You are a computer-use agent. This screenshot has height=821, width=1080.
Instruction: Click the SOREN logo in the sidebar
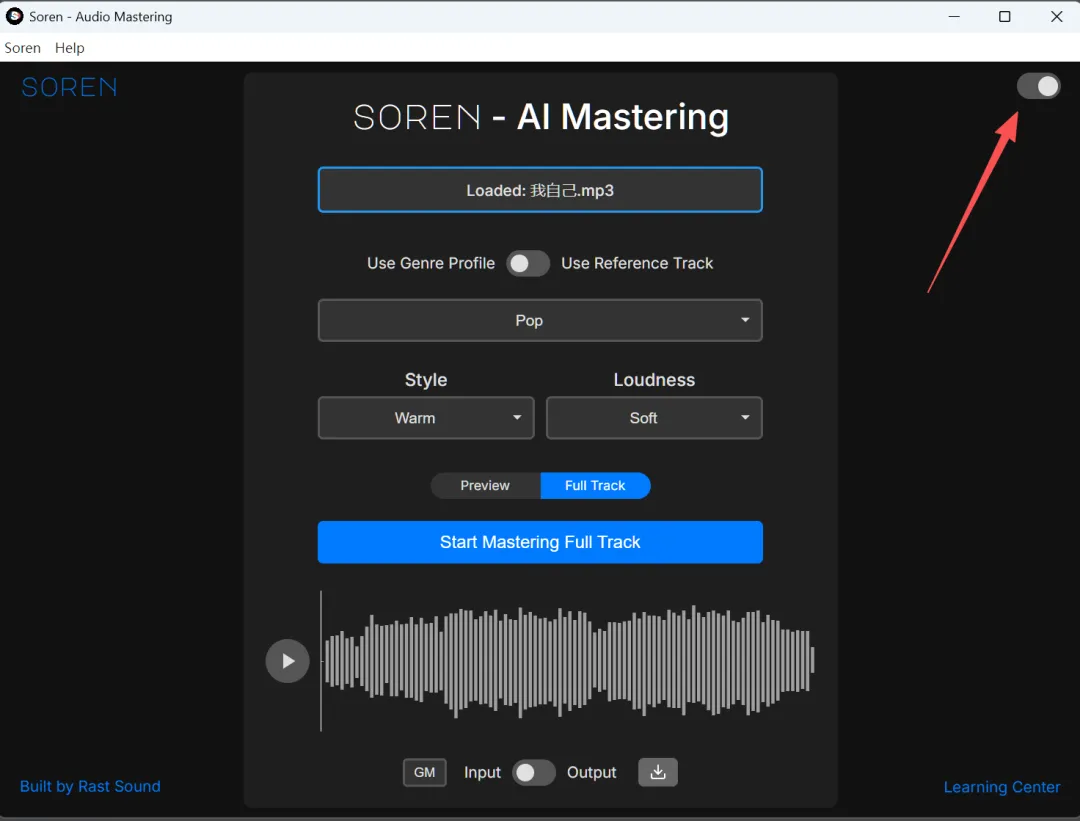click(70, 87)
